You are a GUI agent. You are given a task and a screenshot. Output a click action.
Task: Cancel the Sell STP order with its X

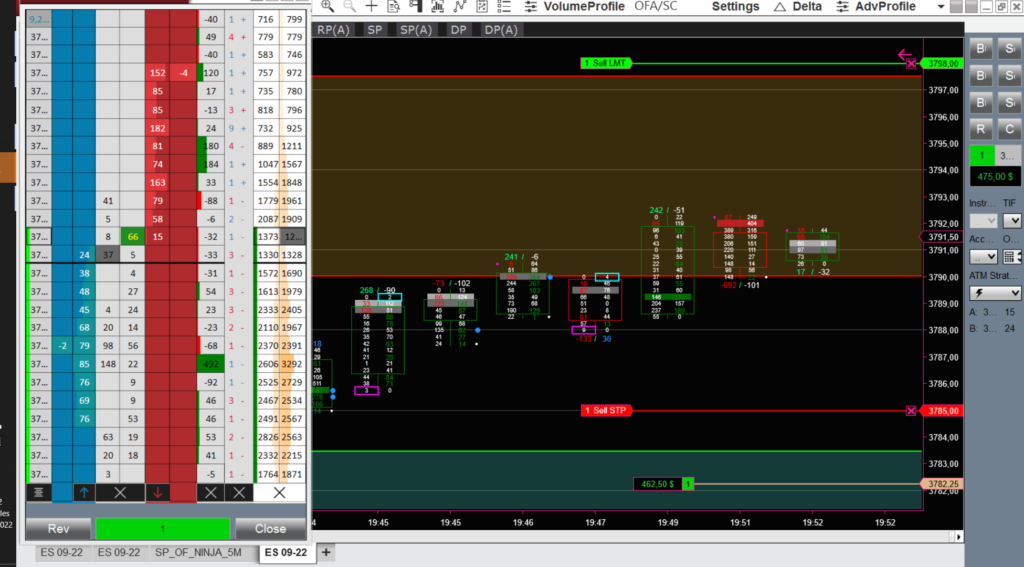click(x=911, y=411)
